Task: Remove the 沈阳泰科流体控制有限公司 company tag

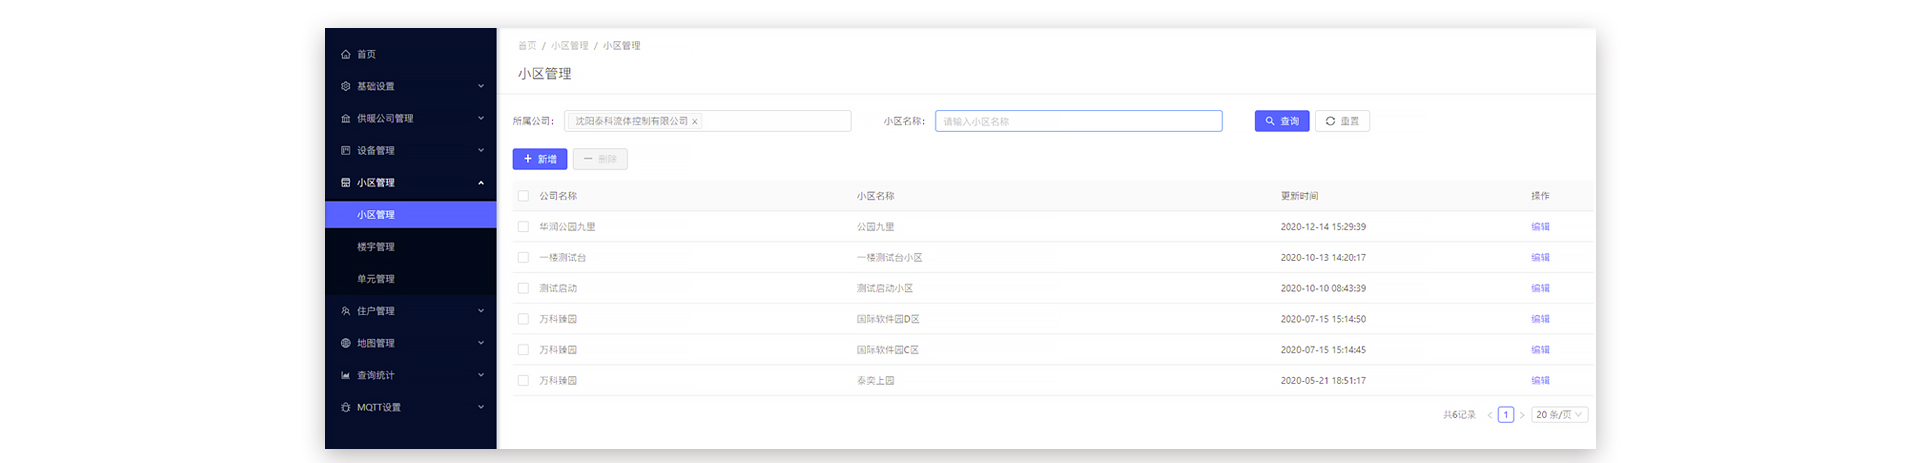Action: tap(695, 122)
